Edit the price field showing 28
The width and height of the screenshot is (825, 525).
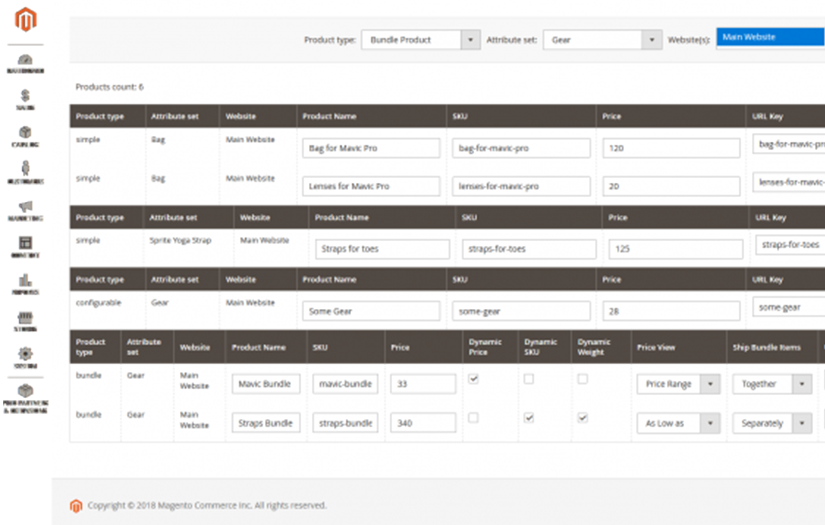tap(671, 311)
